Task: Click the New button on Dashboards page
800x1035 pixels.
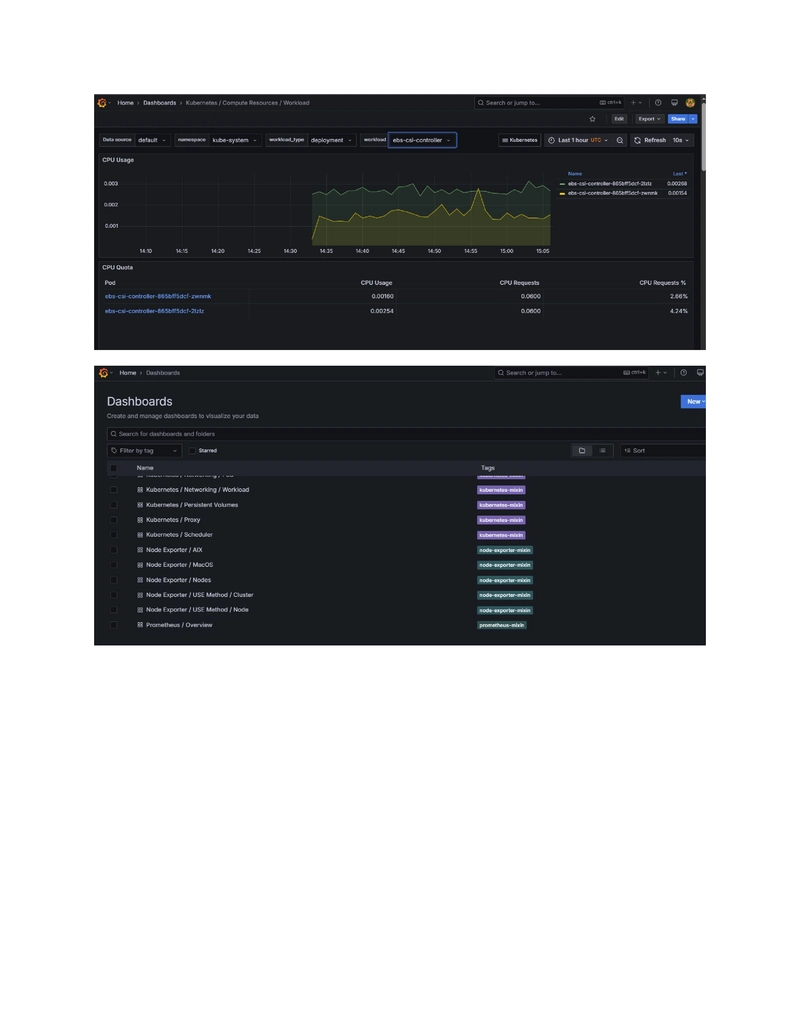Action: tap(694, 401)
